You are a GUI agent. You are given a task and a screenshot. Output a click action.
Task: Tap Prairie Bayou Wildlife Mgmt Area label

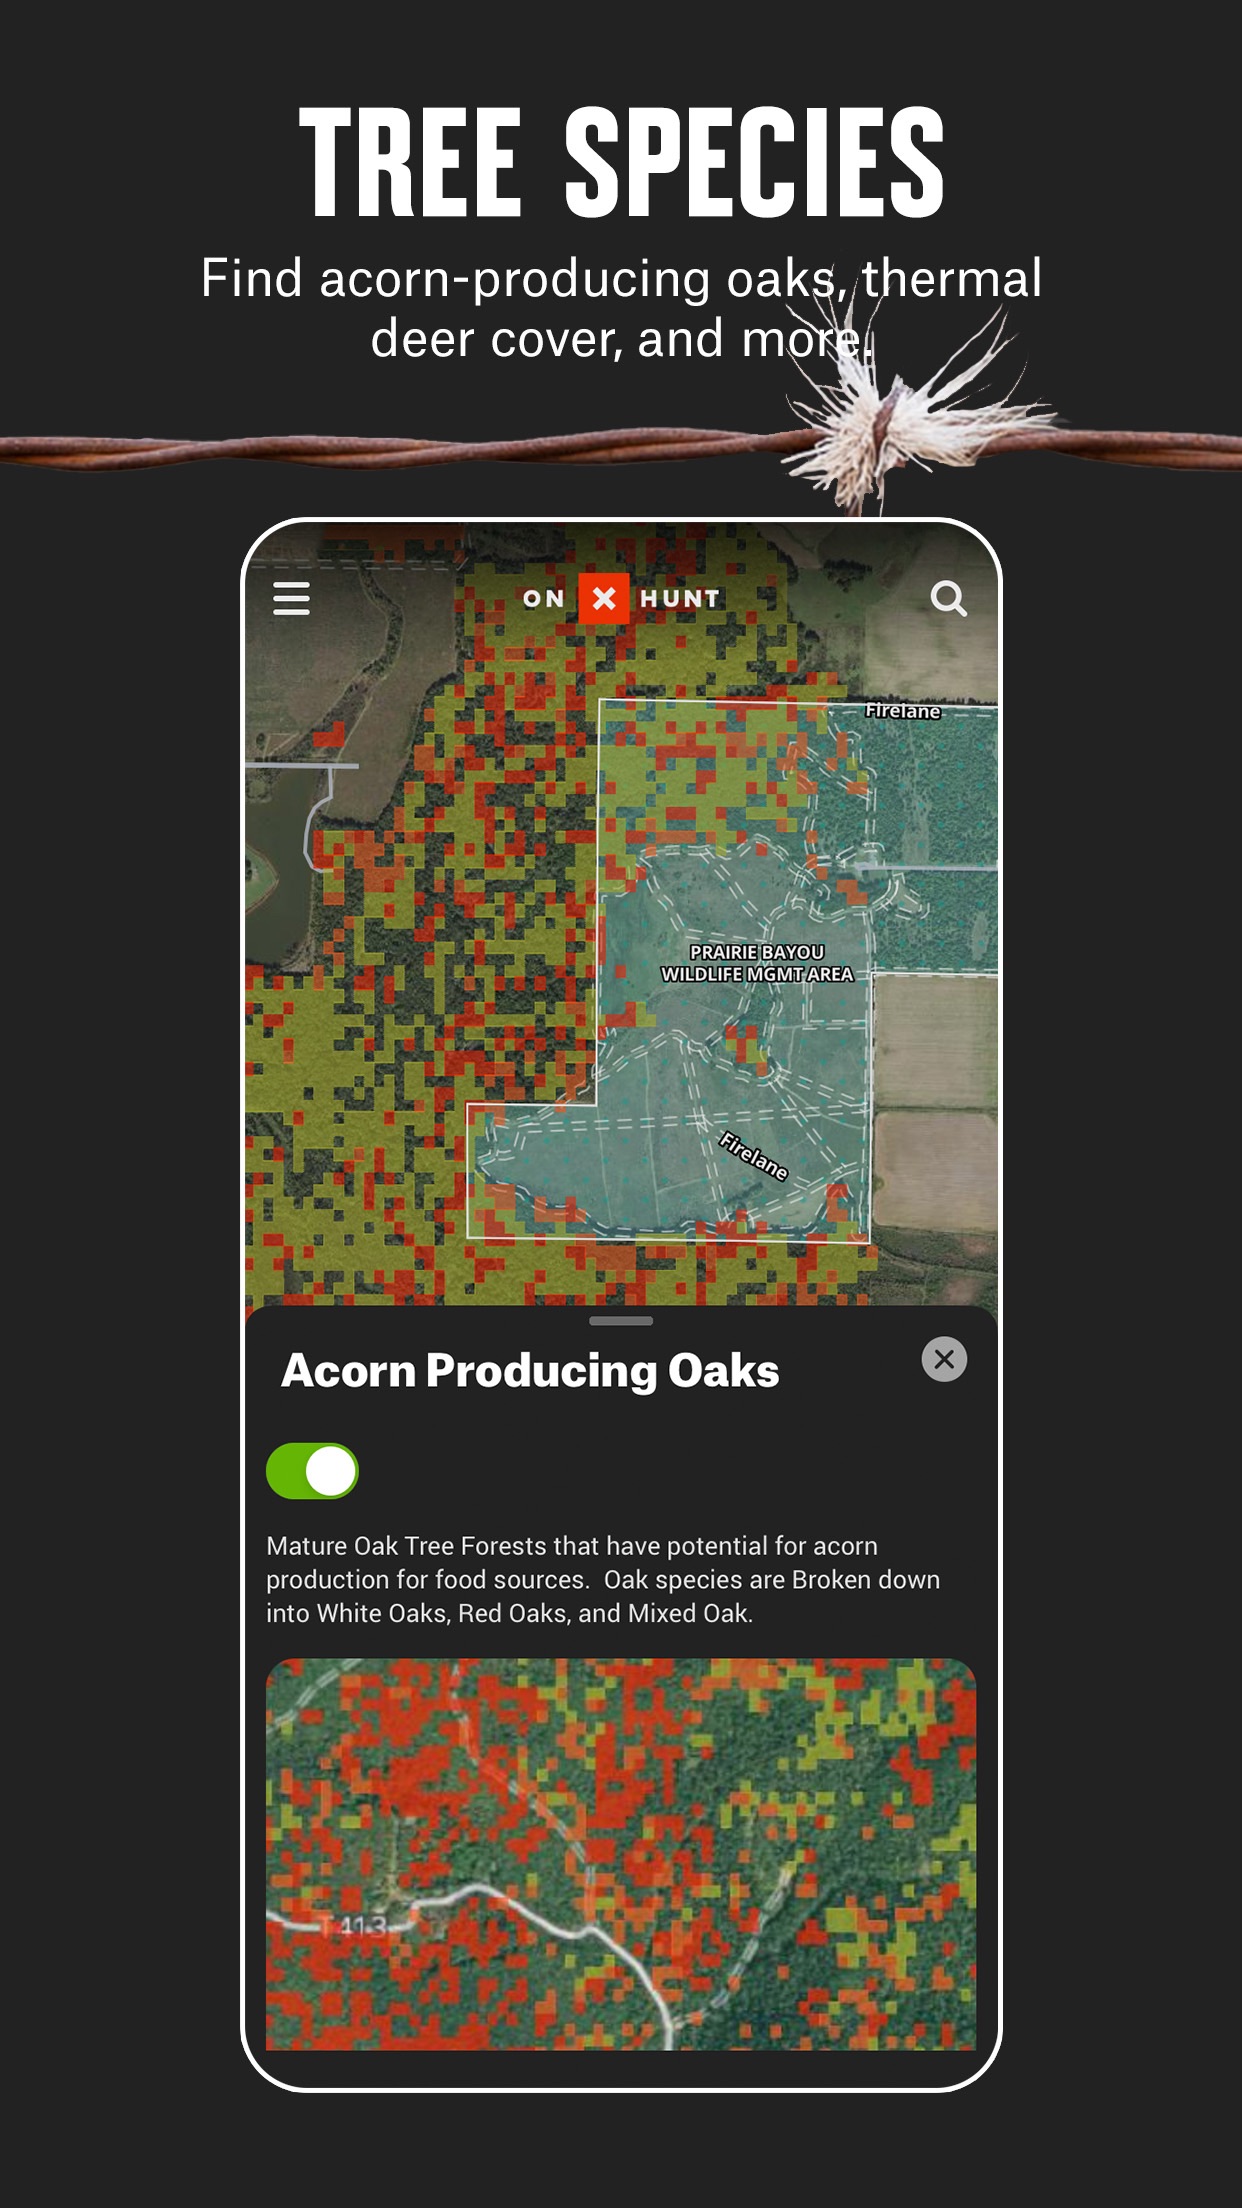pos(757,963)
